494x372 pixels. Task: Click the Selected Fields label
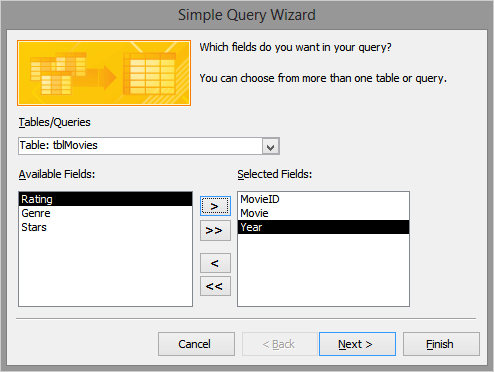click(x=275, y=174)
